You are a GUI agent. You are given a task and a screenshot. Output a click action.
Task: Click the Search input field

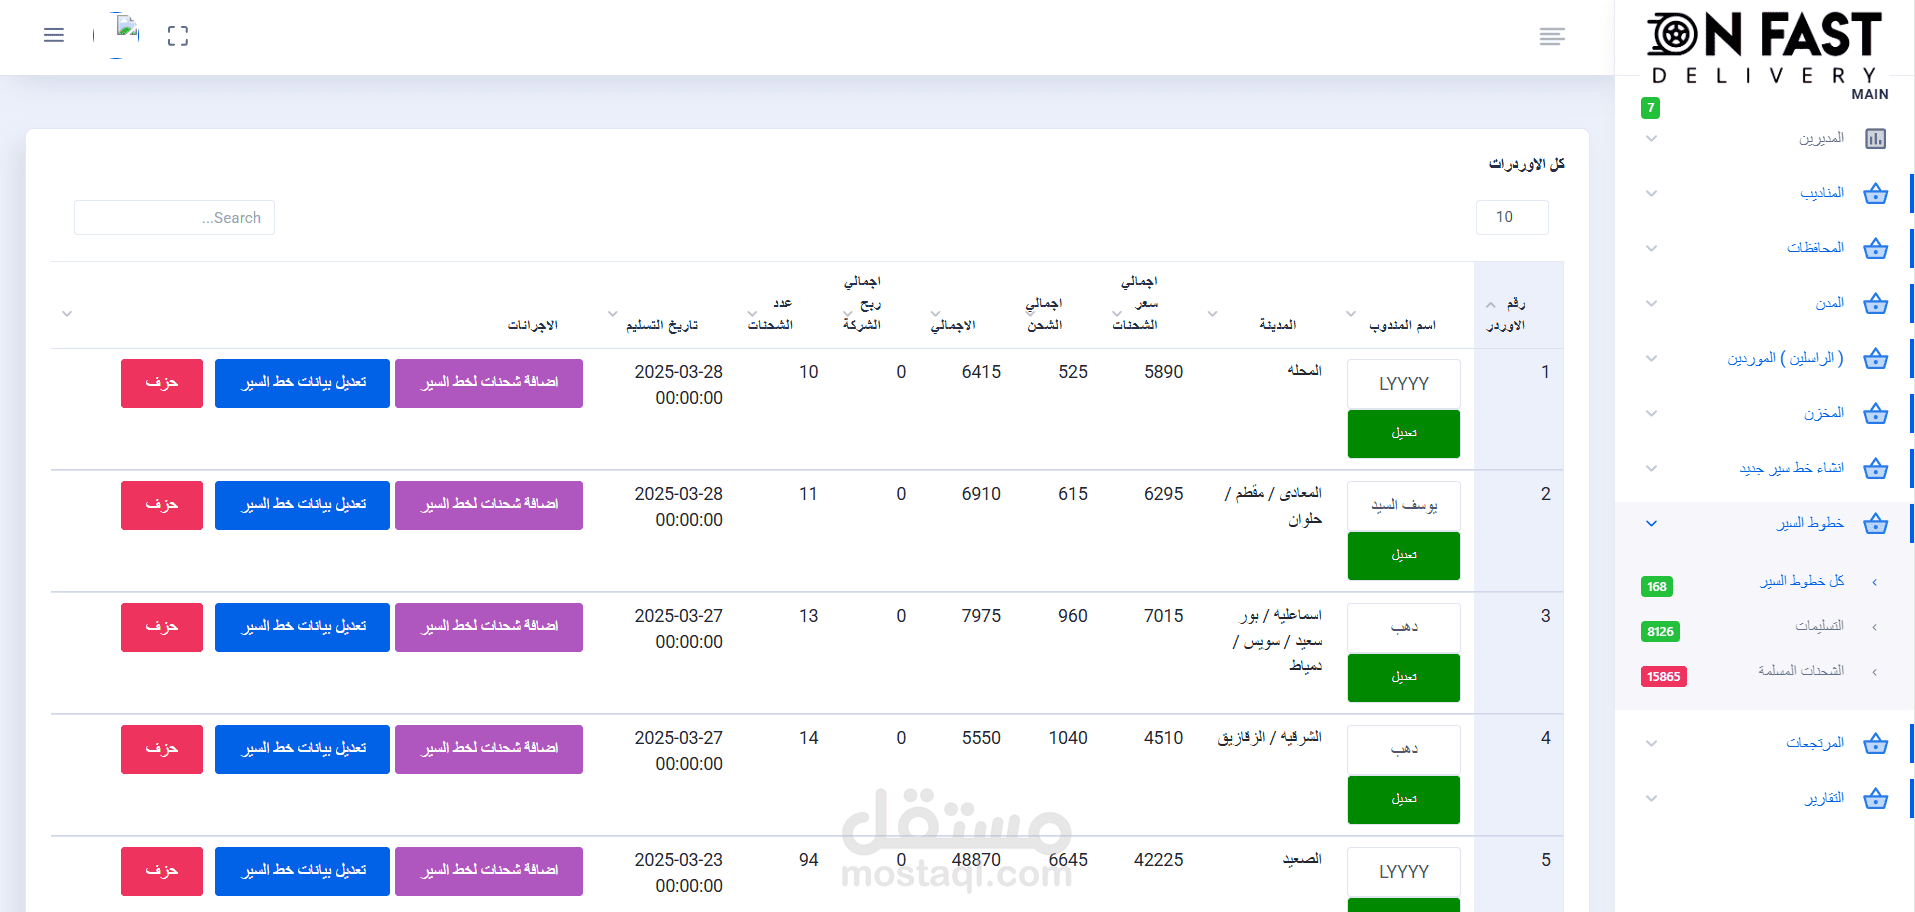(174, 218)
